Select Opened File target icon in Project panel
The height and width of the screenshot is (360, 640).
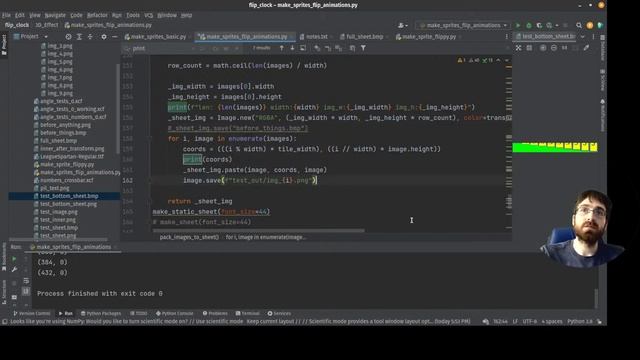click(x=69, y=37)
